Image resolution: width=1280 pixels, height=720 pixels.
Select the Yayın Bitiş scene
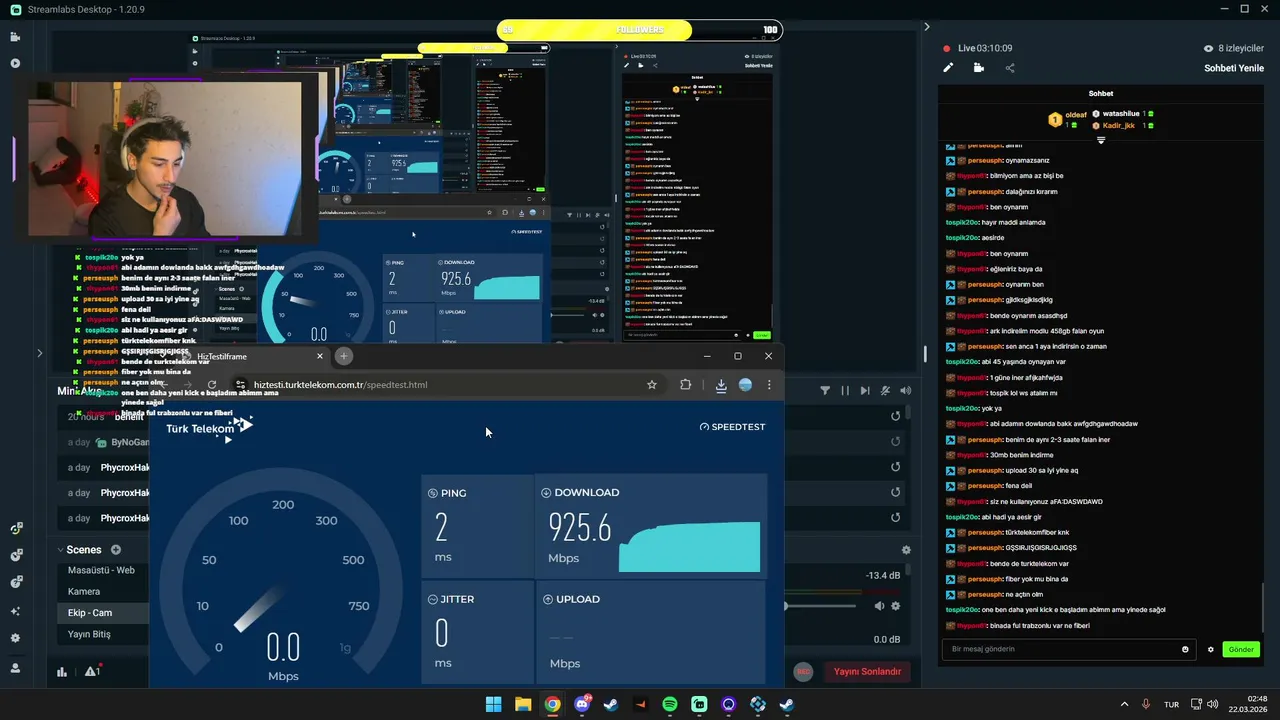103,634
